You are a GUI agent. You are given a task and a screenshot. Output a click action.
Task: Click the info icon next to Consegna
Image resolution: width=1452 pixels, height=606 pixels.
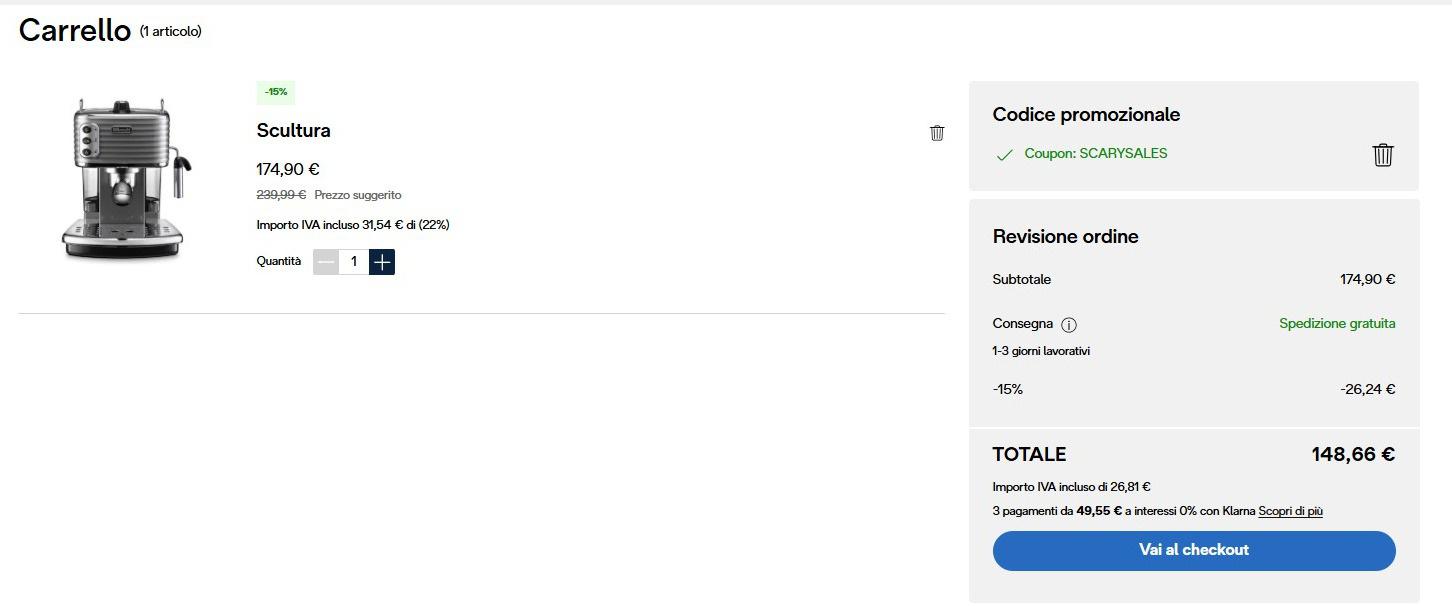tap(1068, 325)
